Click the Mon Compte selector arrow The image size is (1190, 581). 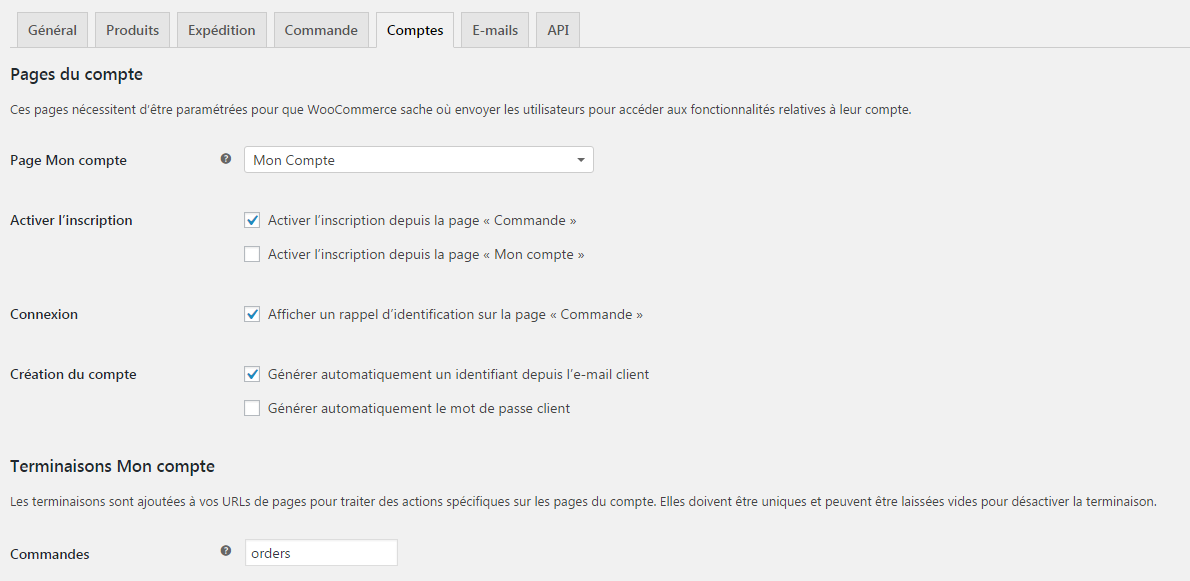point(580,159)
